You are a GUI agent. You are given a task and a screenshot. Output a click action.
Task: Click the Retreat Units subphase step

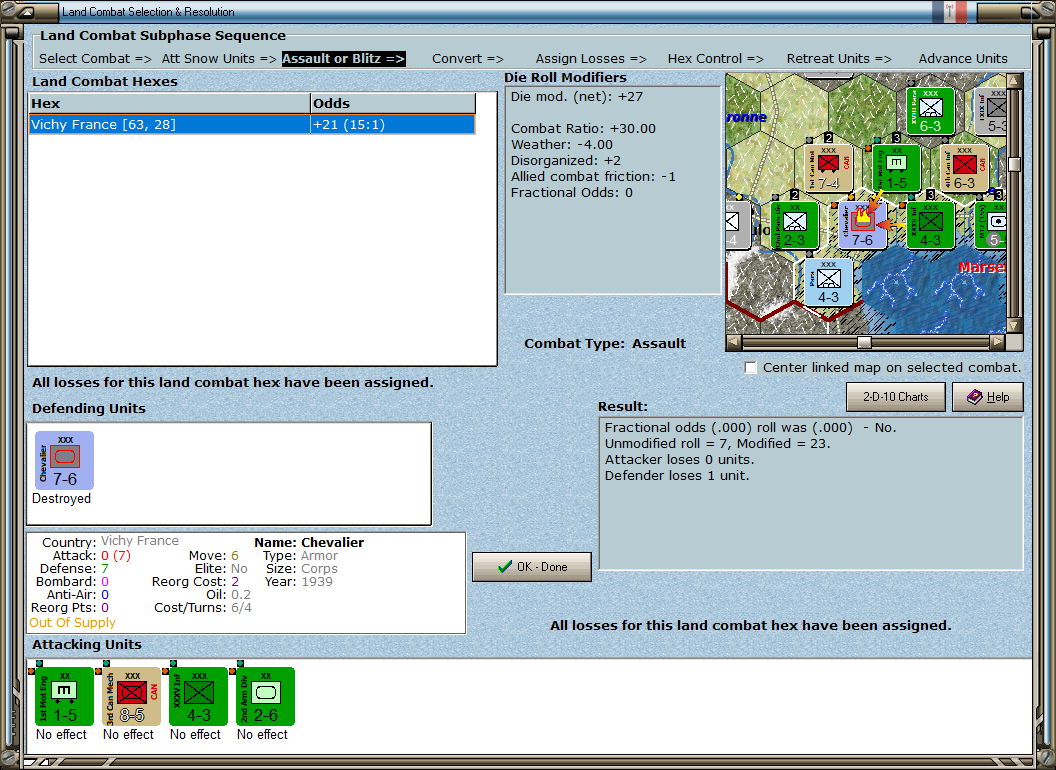tap(839, 59)
